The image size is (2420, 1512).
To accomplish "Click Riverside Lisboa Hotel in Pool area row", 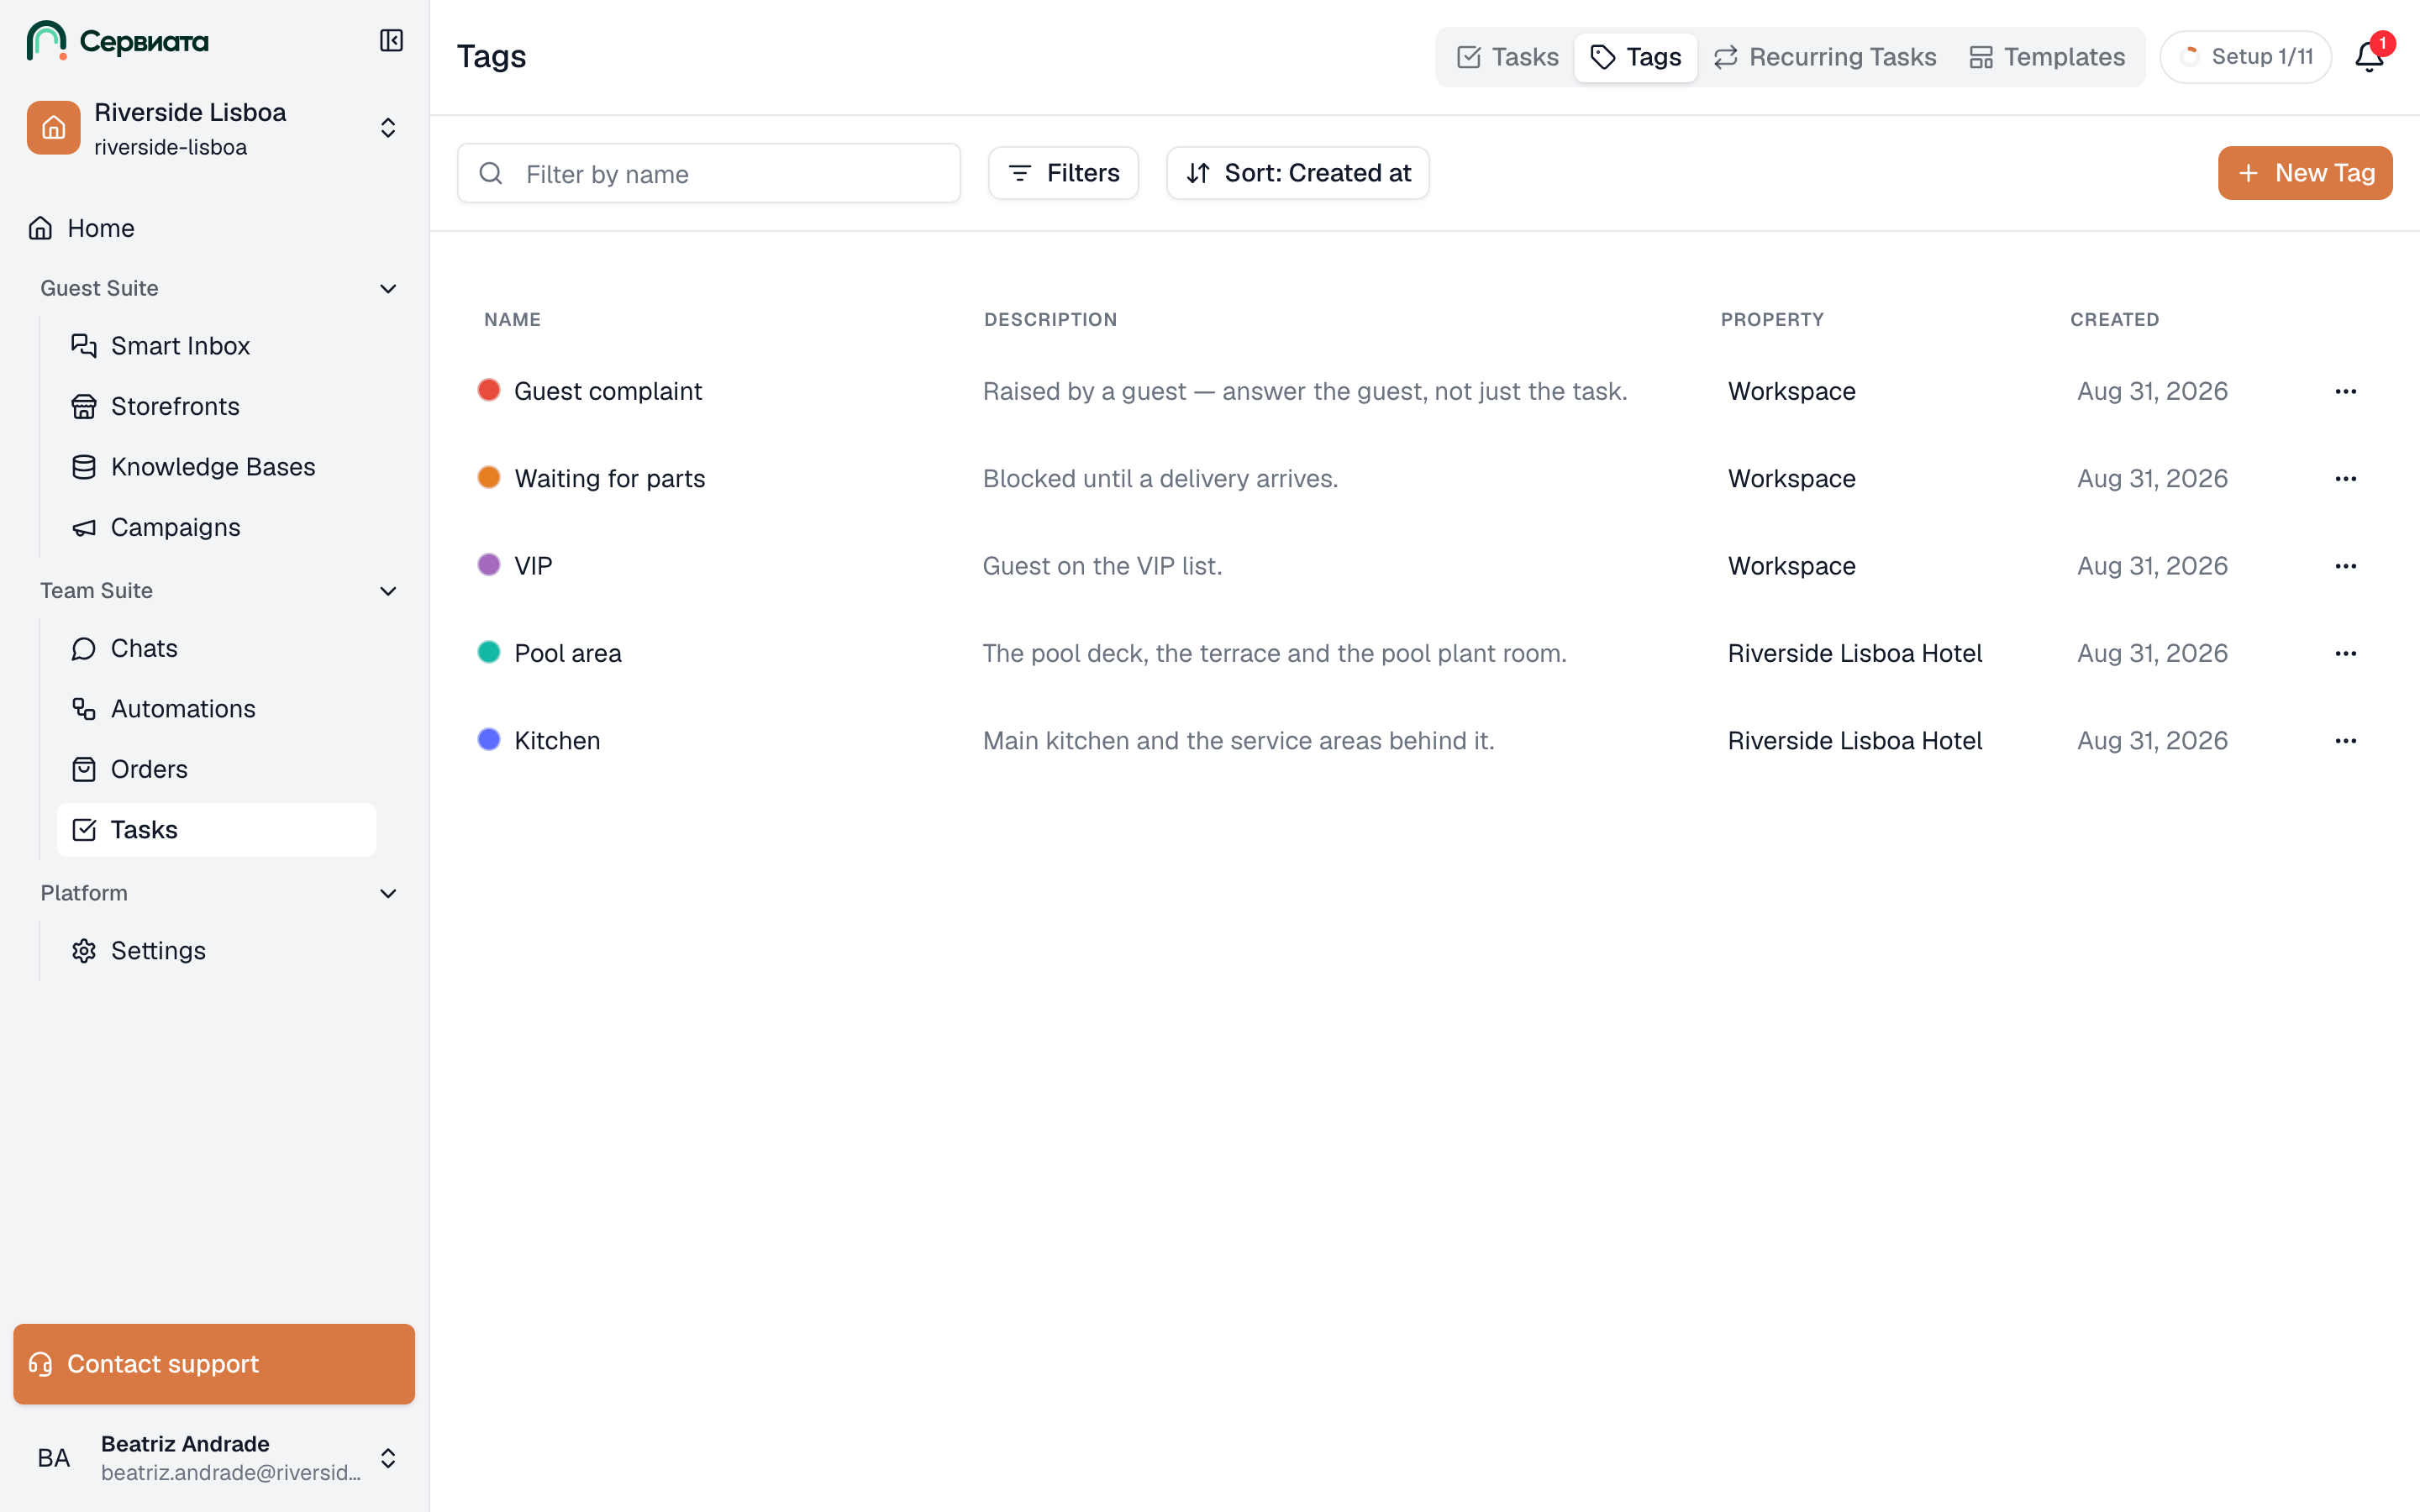I will coord(1854,654).
